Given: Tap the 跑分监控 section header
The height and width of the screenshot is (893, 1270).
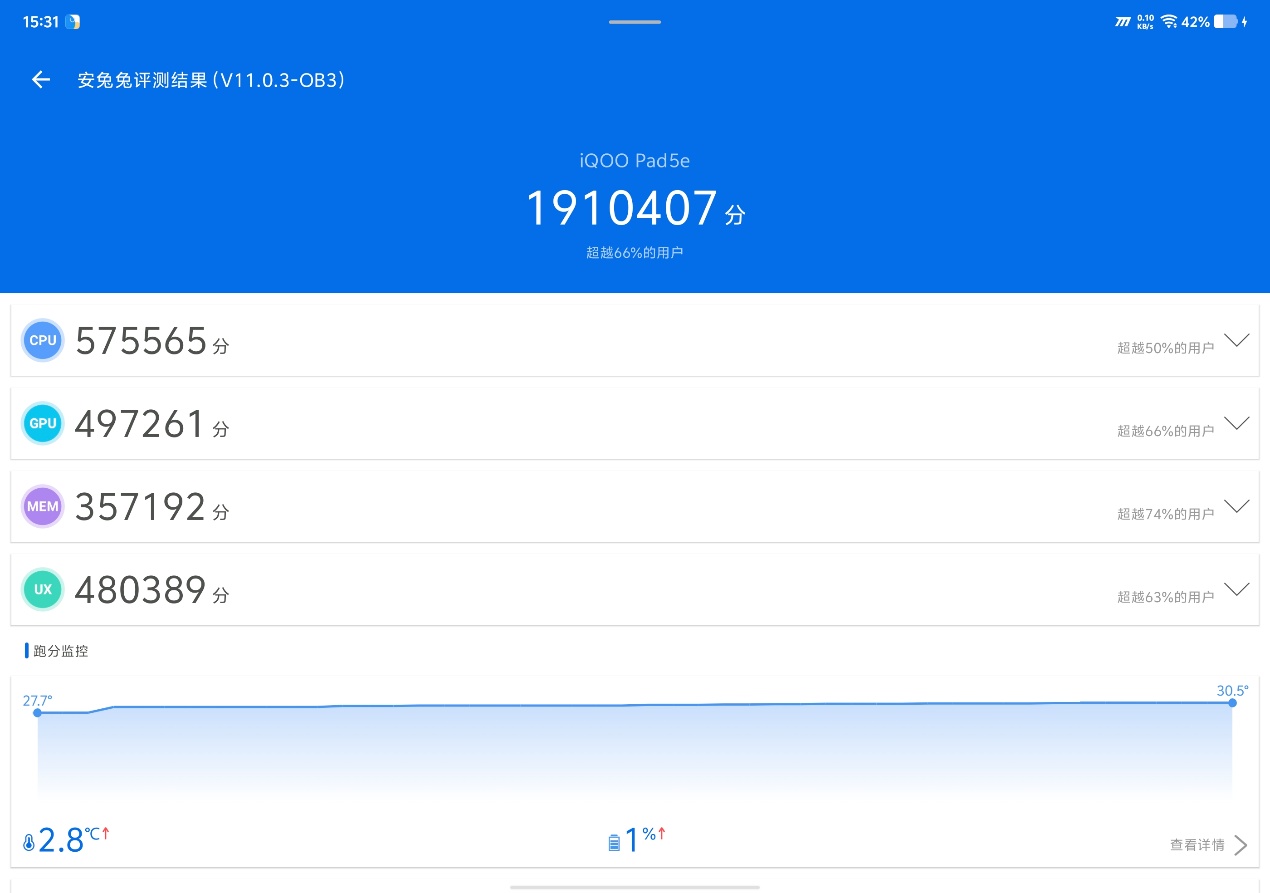Looking at the screenshot, I should click(60, 651).
